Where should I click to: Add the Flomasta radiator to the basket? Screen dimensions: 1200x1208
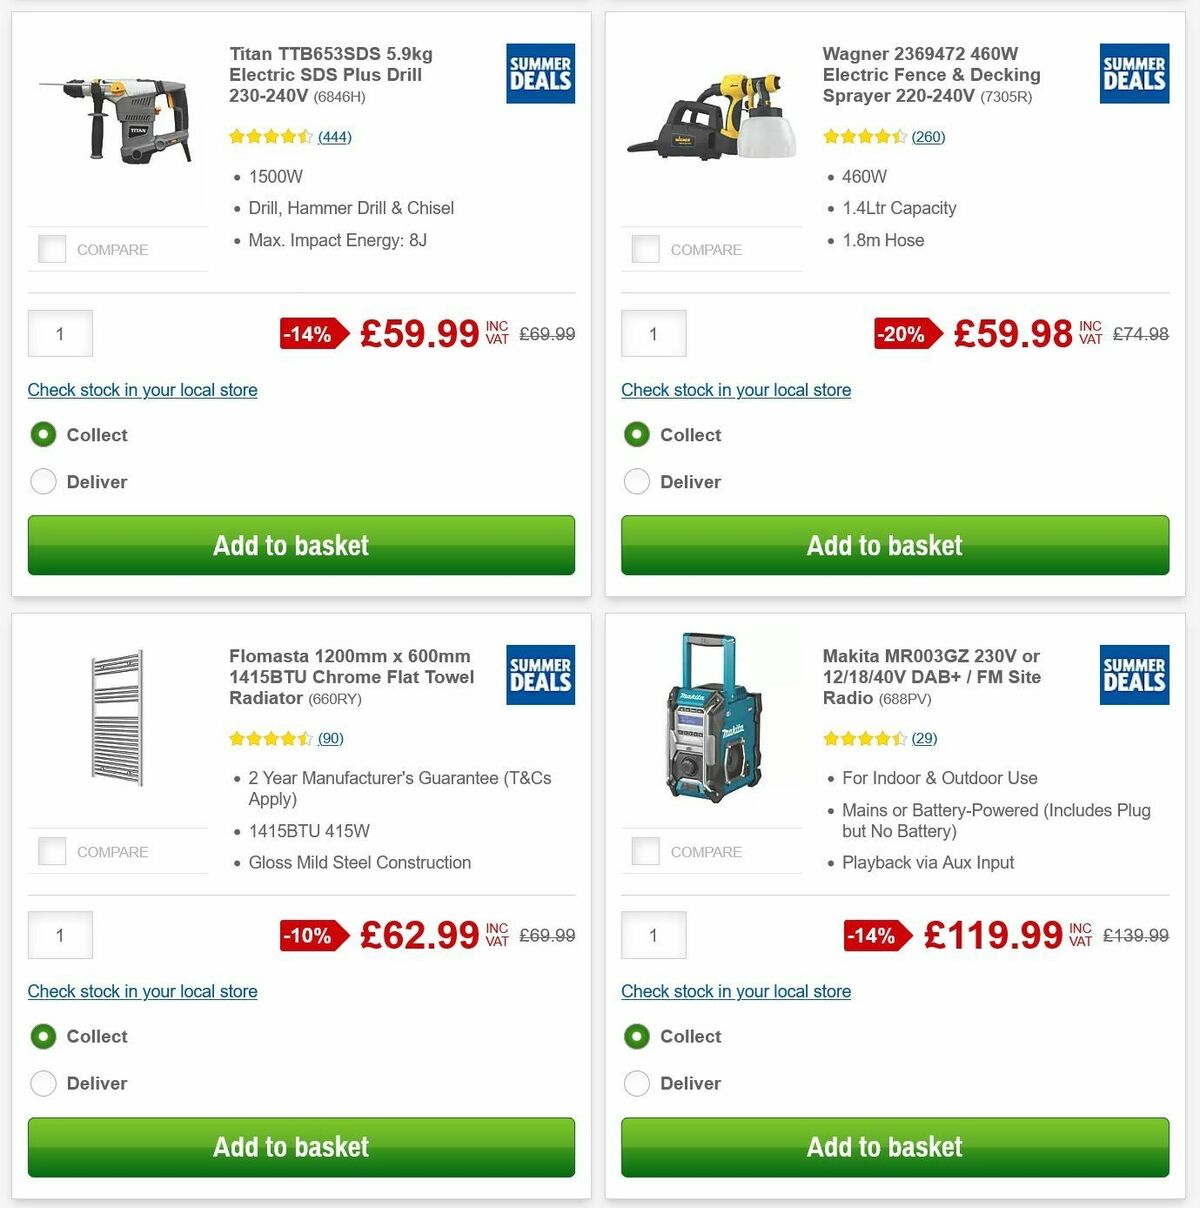(291, 1147)
